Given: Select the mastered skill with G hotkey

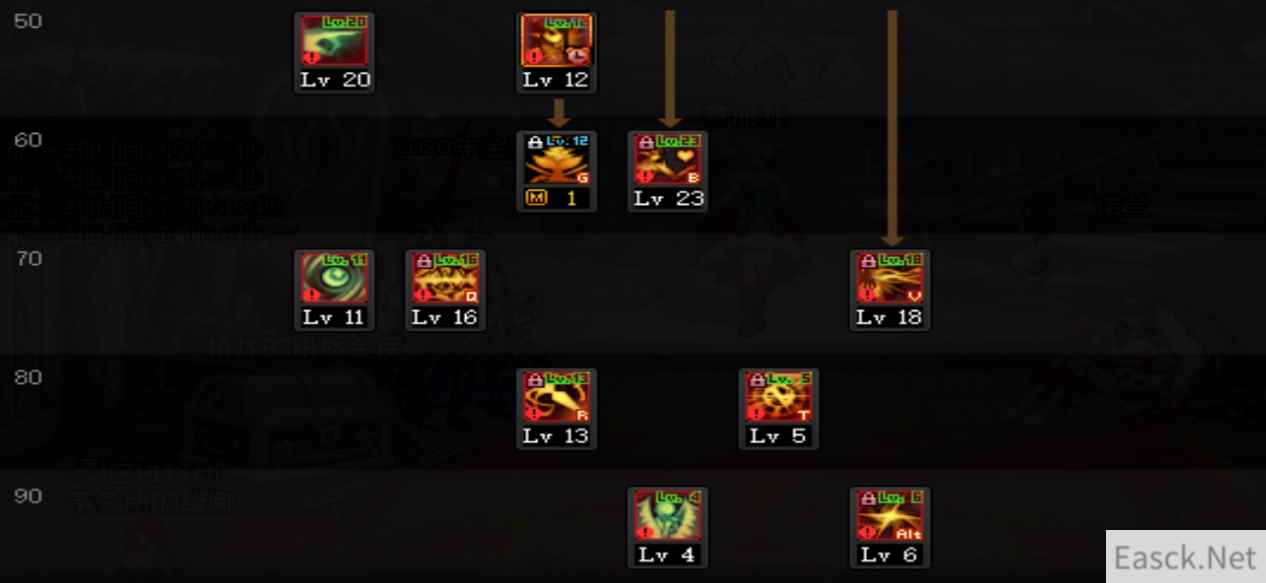Looking at the screenshot, I should (x=557, y=160).
